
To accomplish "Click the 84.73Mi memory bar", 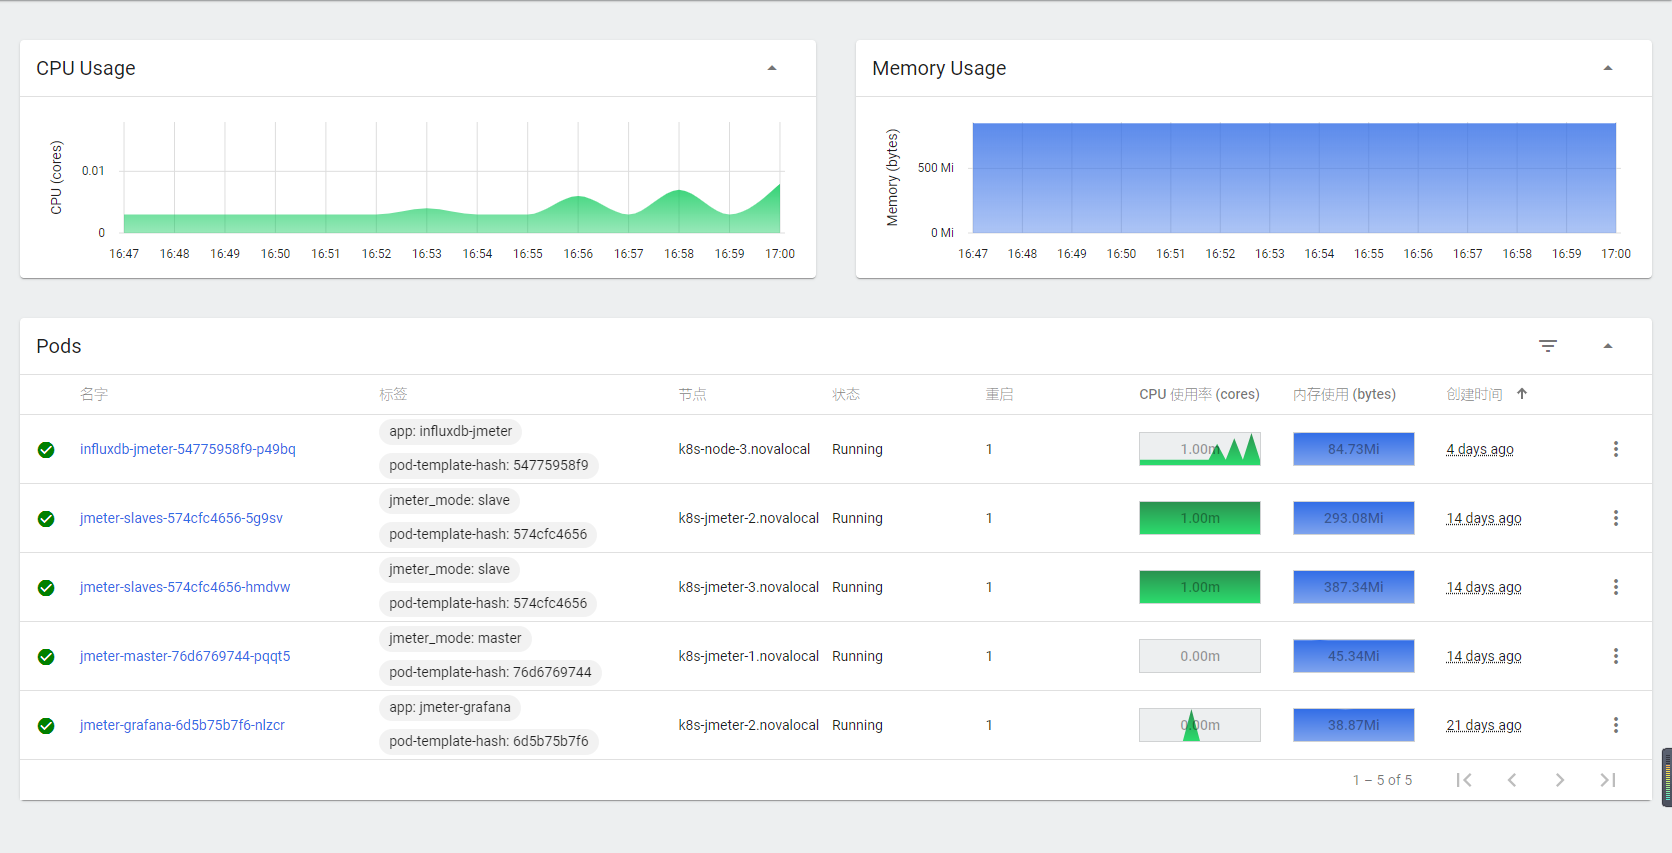I will 1354,449.
